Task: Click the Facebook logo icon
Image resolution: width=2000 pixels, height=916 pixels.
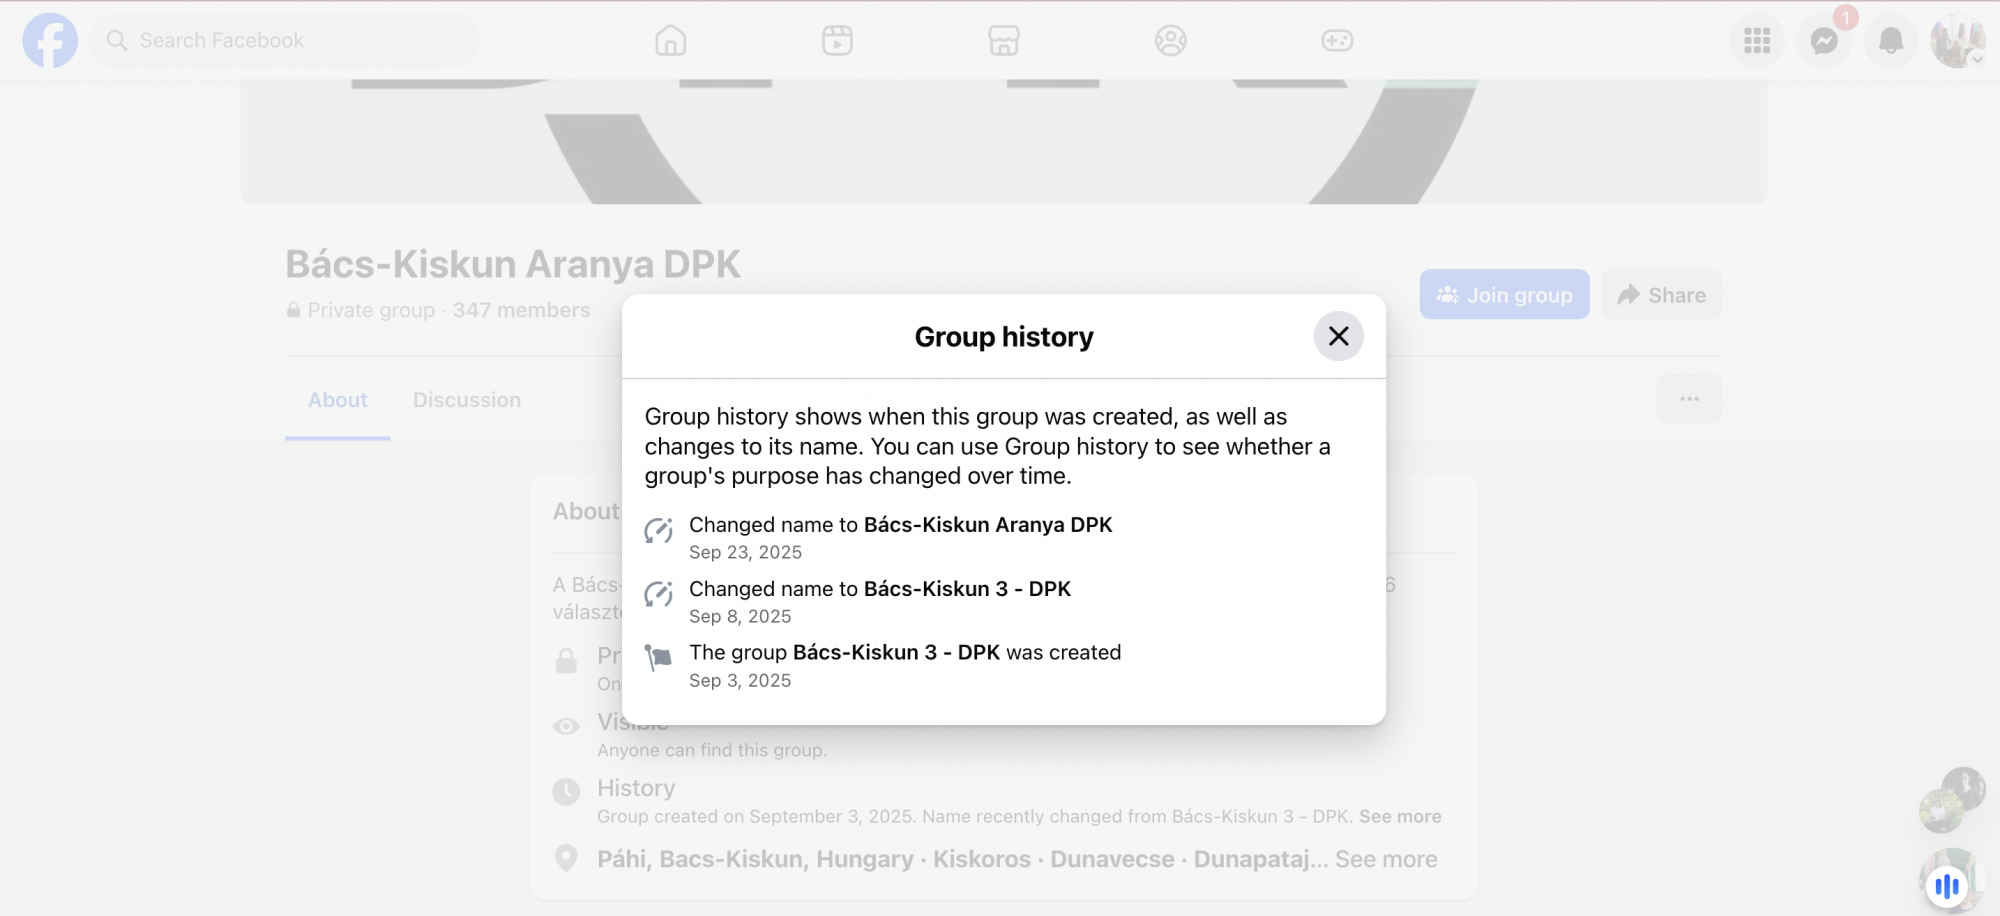Action: point(50,41)
